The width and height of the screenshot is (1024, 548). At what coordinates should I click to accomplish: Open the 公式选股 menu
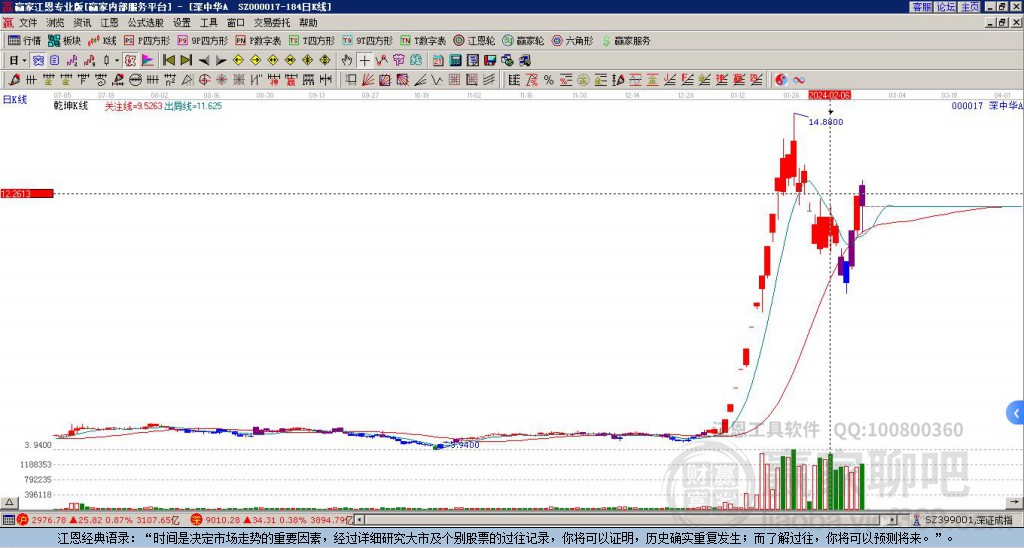(x=146, y=23)
